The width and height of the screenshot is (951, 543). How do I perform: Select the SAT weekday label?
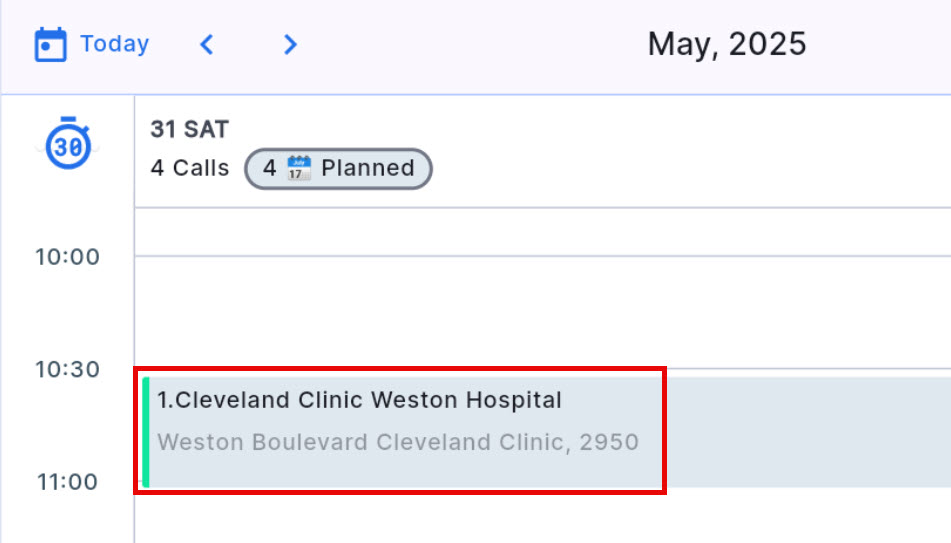[x=206, y=129]
